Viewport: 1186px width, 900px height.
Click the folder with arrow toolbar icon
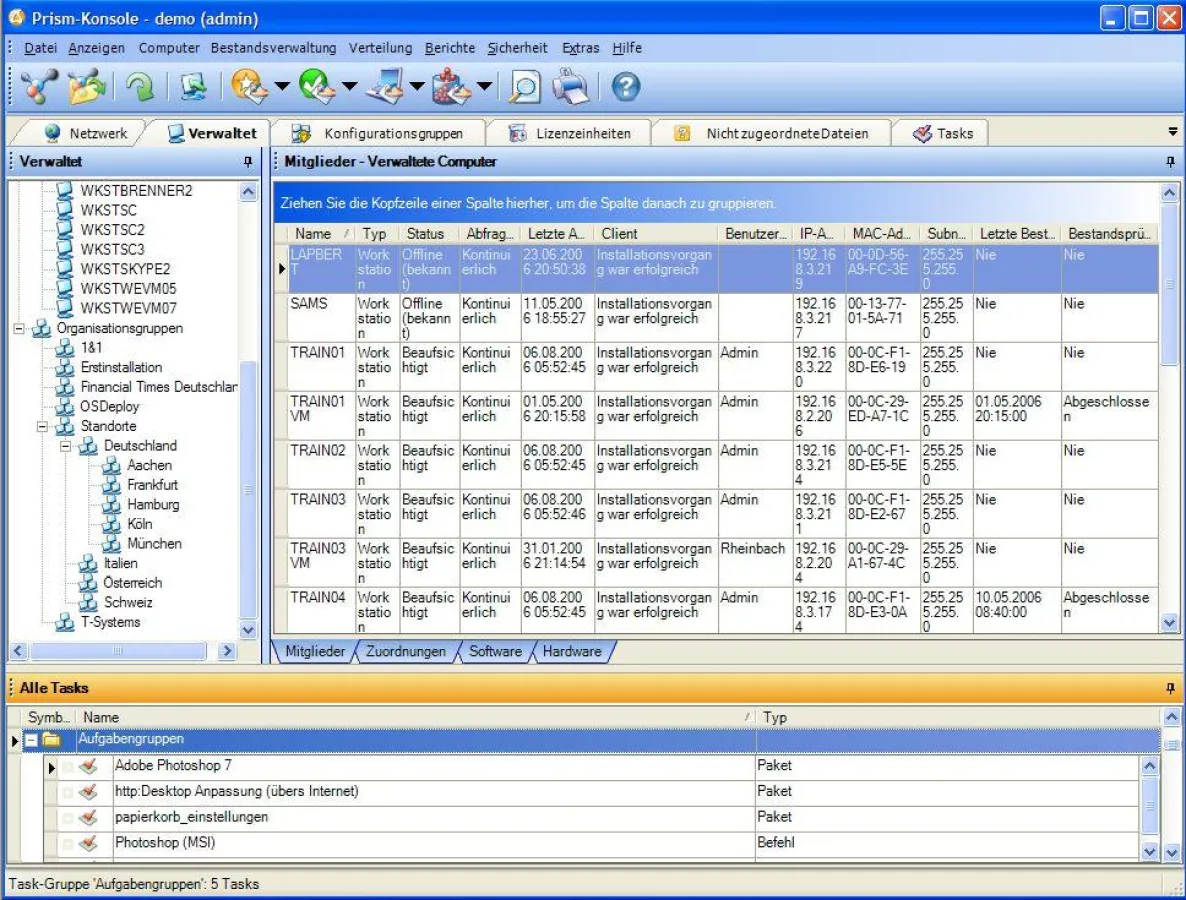[87, 88]
